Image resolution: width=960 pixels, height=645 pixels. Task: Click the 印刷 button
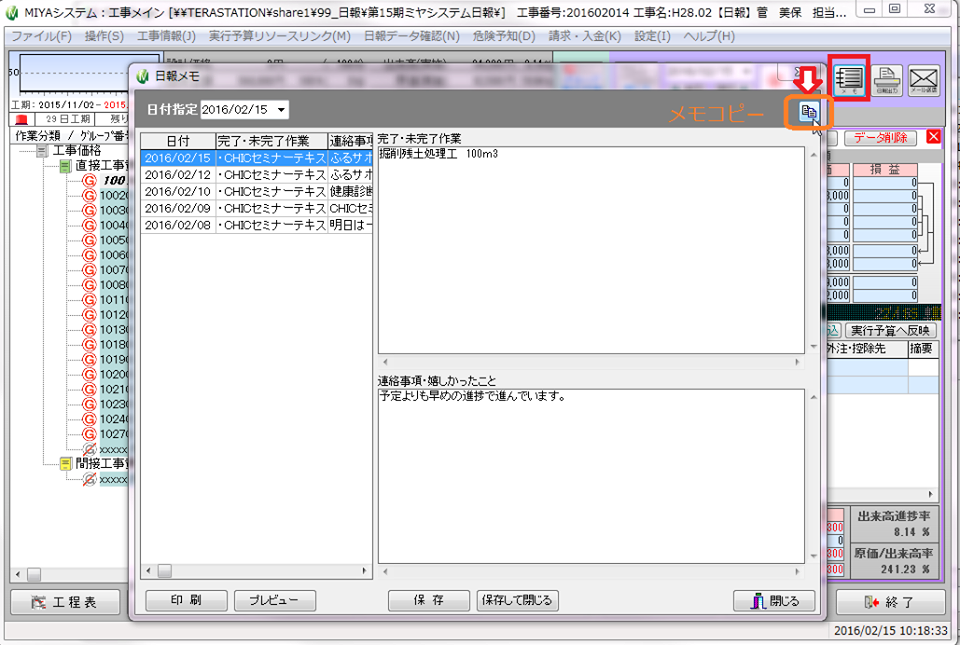point(186,600)
